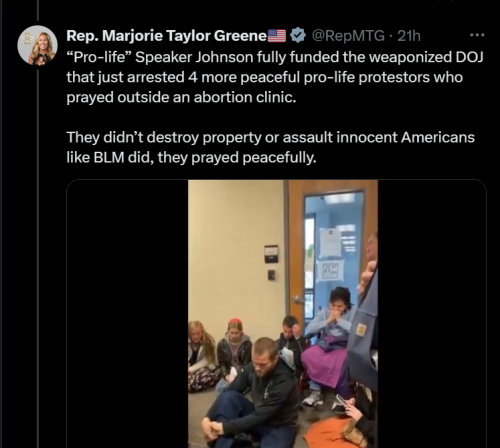Select the vertical thread connector line below avatar
This screenshot has height=448, width=500.
tap(38, 257)
